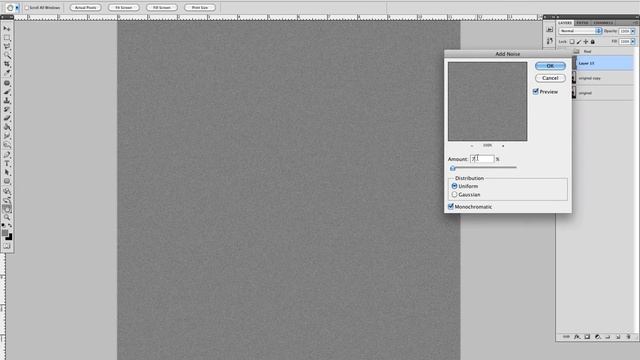
Task: Toggle Monochromatic checkbox
Action: coord(451,207)
